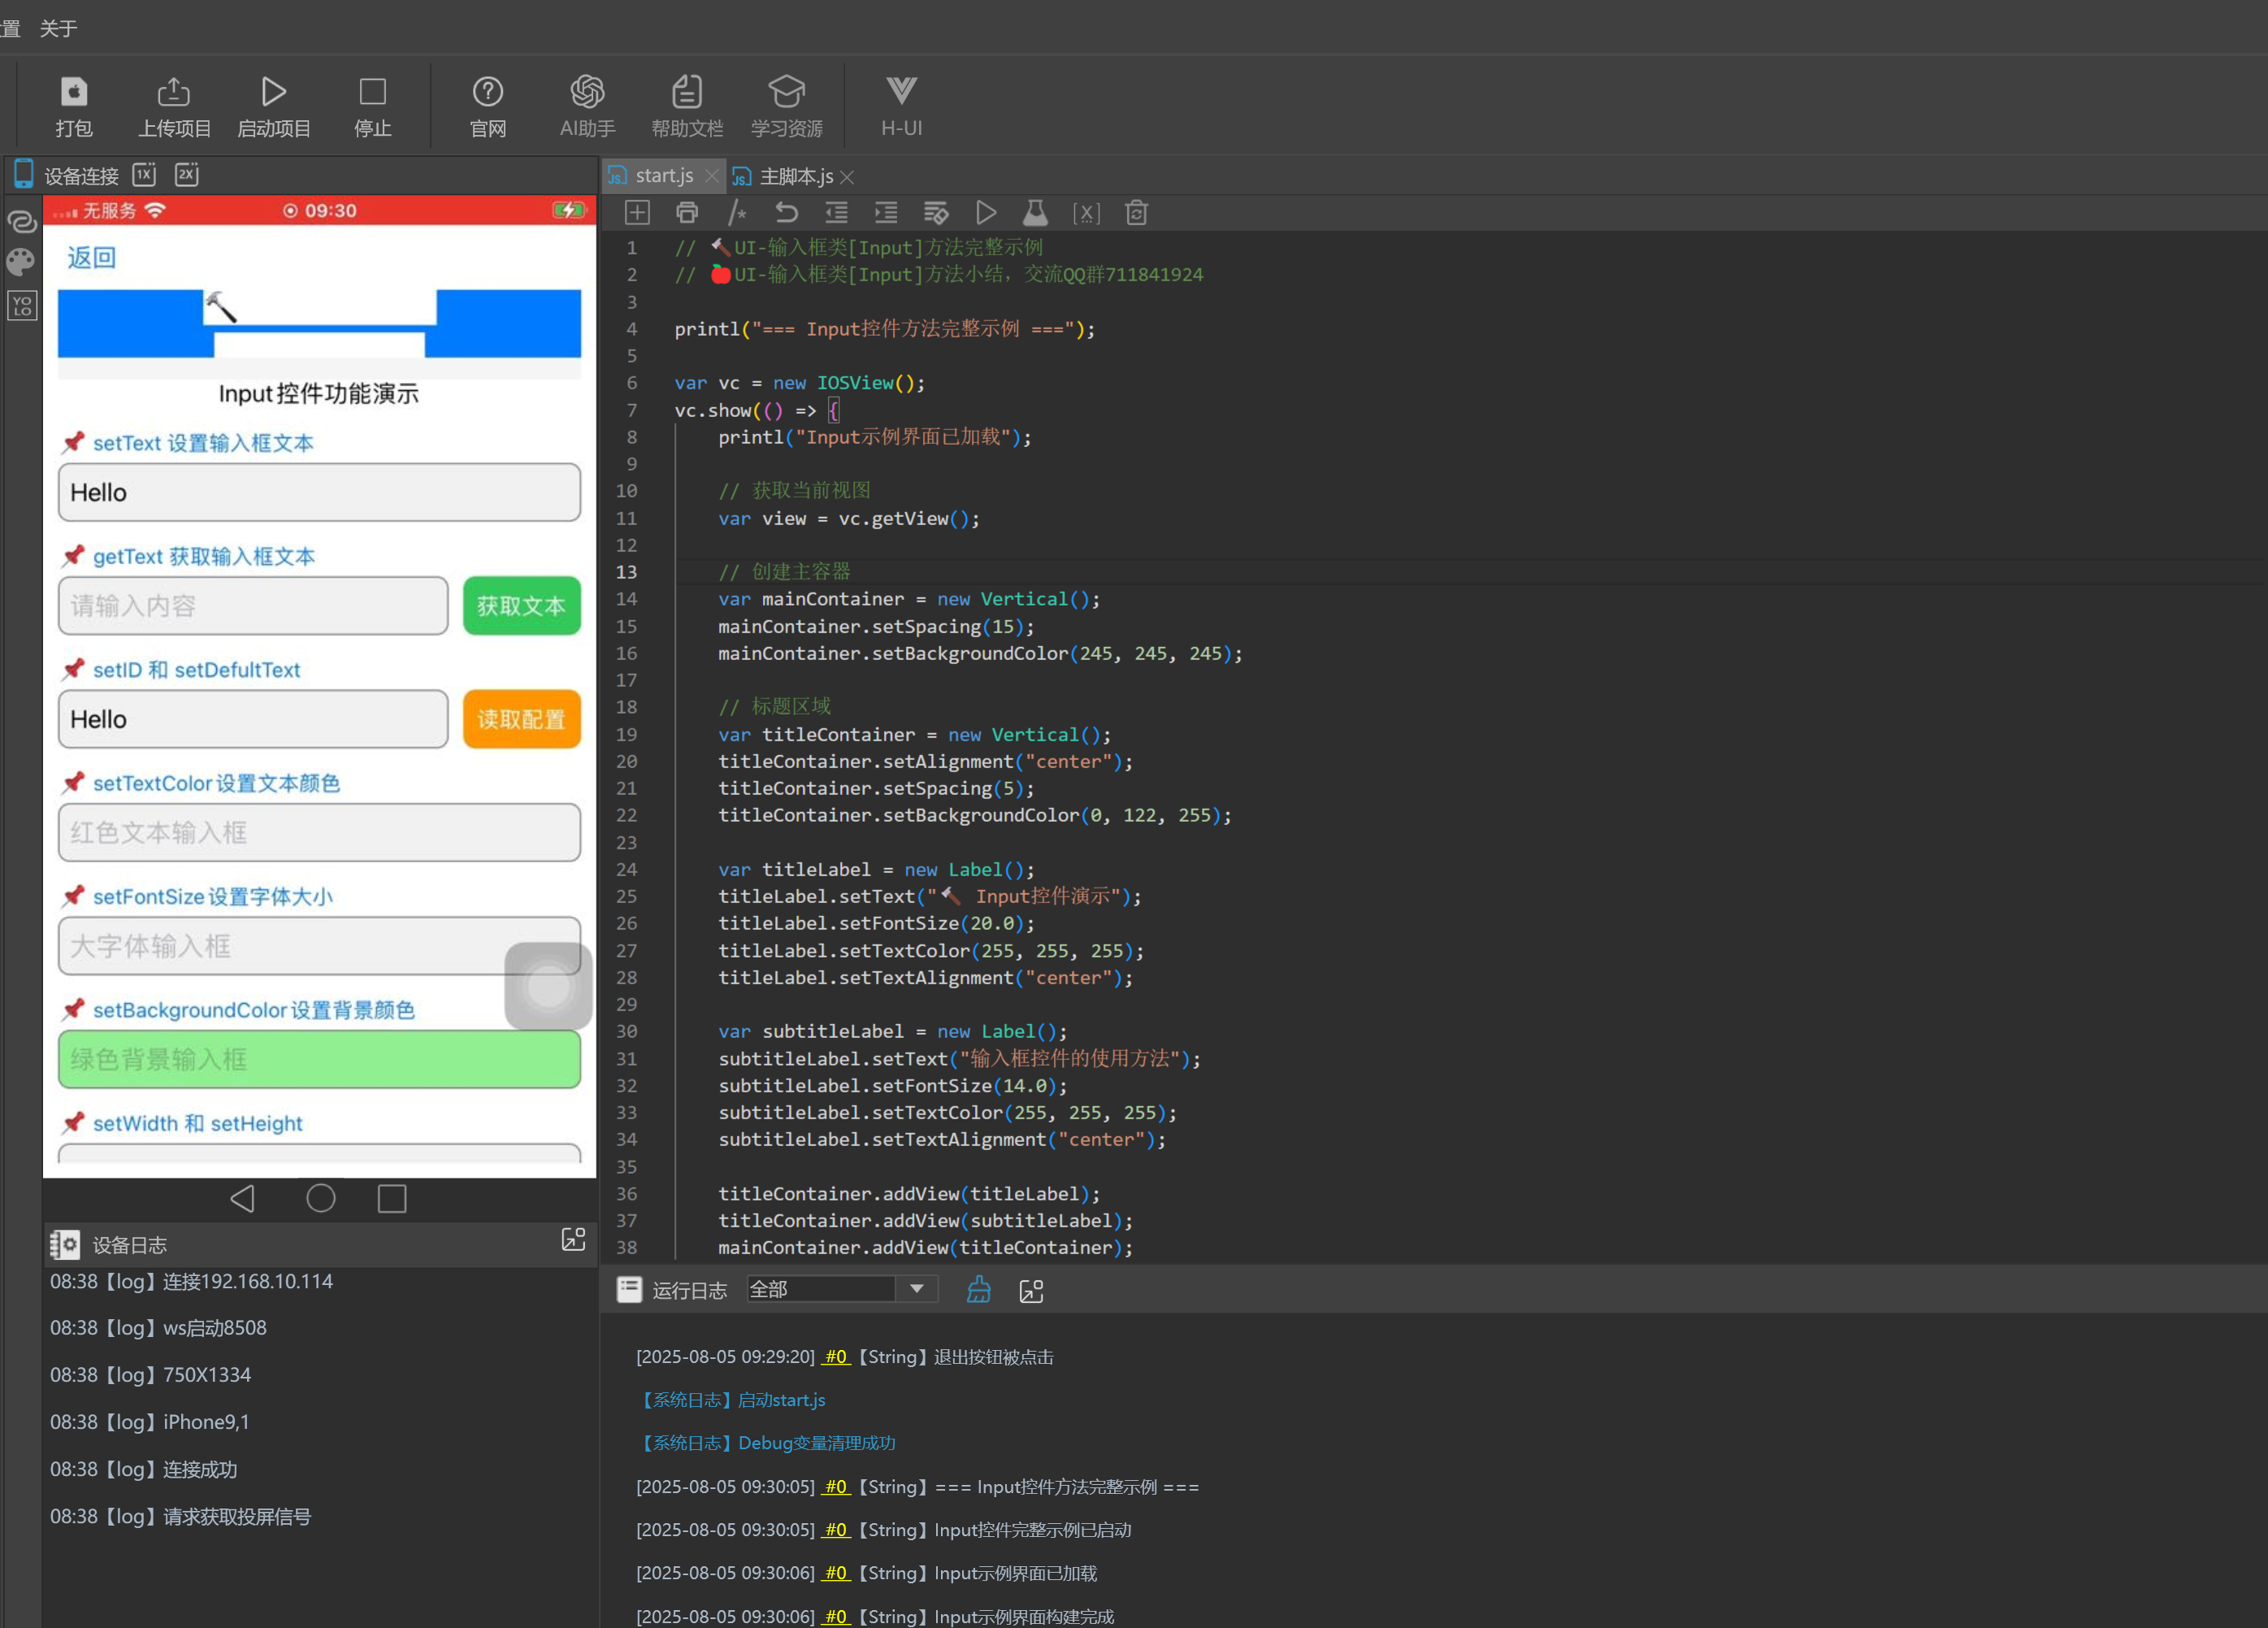Viewport: 2268px width, 1628px height.
Task: Switch to the 主脚本.js tab
Action: pos(795,177)
